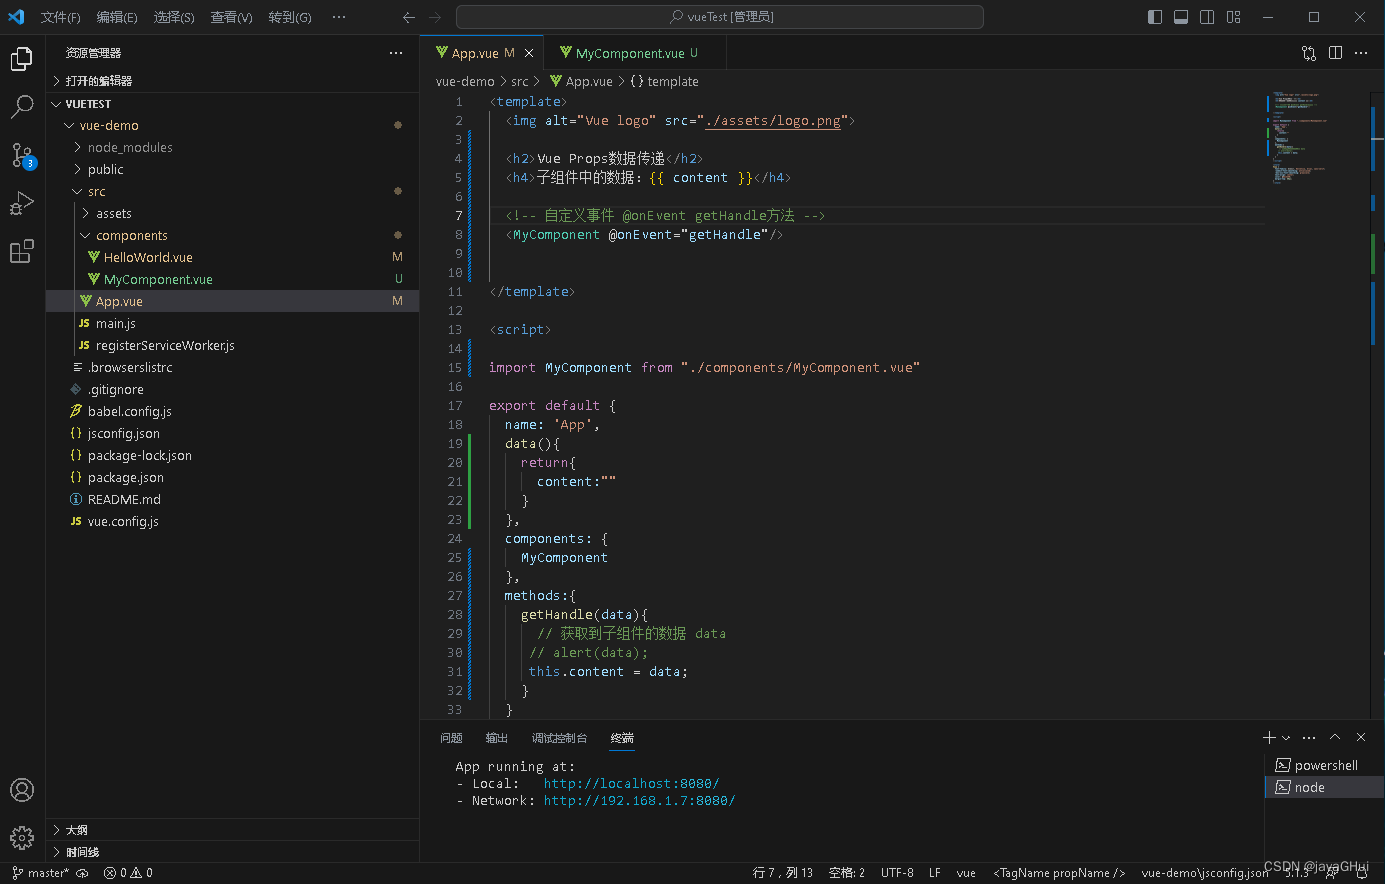Image resolution: width=1385 pixels, height=884 pixels.
Task: Create a new terminal with the plus icon
Action: (x=1267, y=737)
